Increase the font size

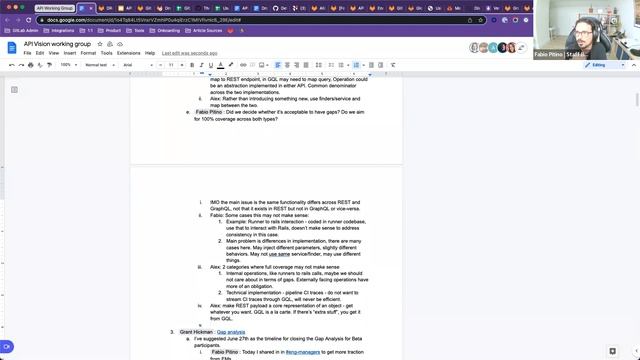[182, 65]
